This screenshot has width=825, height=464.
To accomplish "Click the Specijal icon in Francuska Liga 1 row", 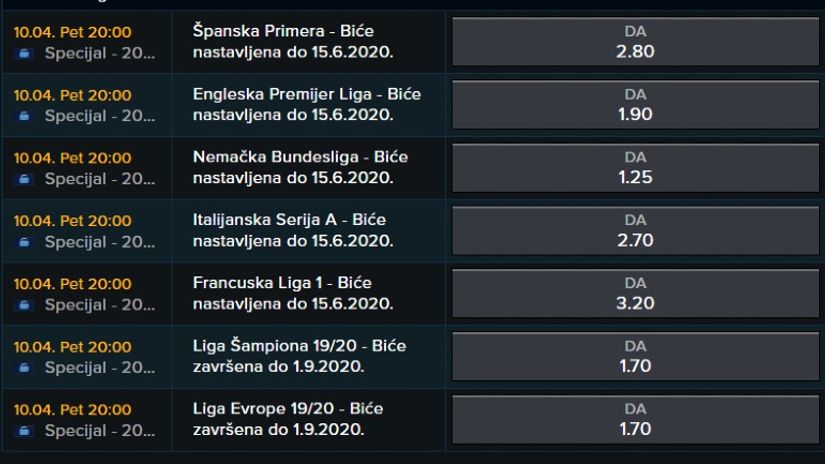I will [24, 305].
